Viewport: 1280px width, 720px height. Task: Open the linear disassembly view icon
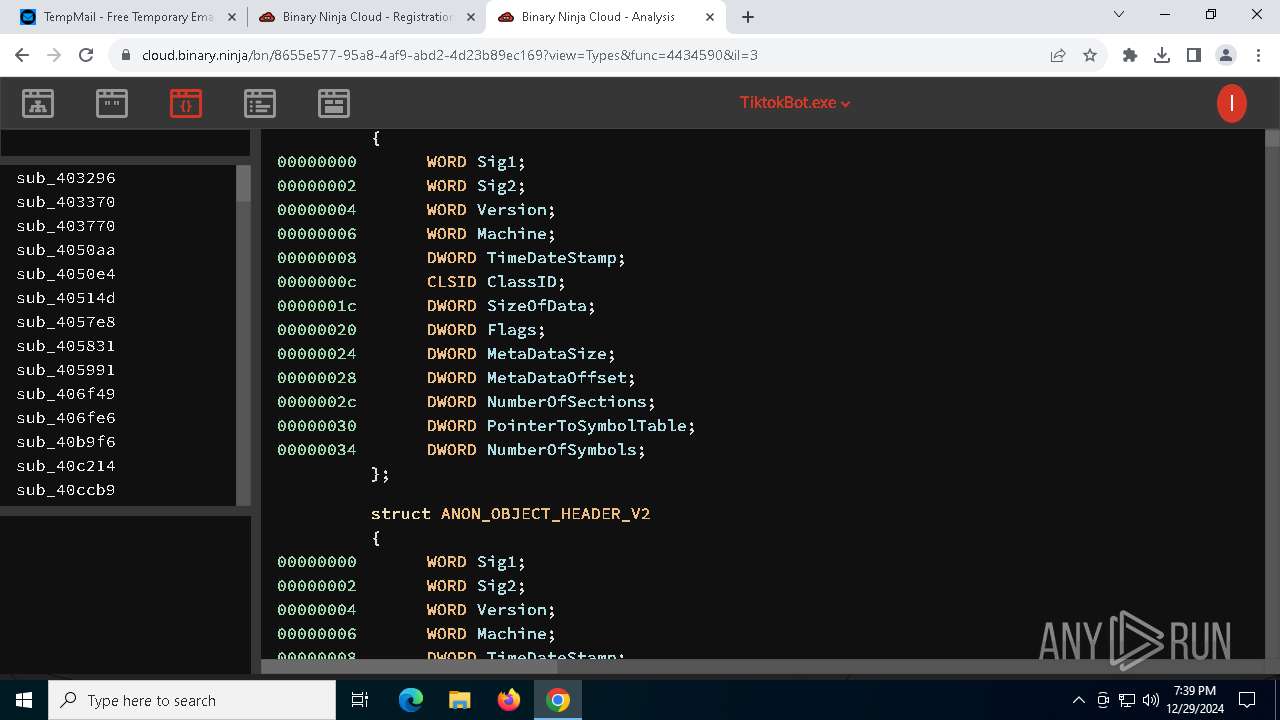point(260,103)
